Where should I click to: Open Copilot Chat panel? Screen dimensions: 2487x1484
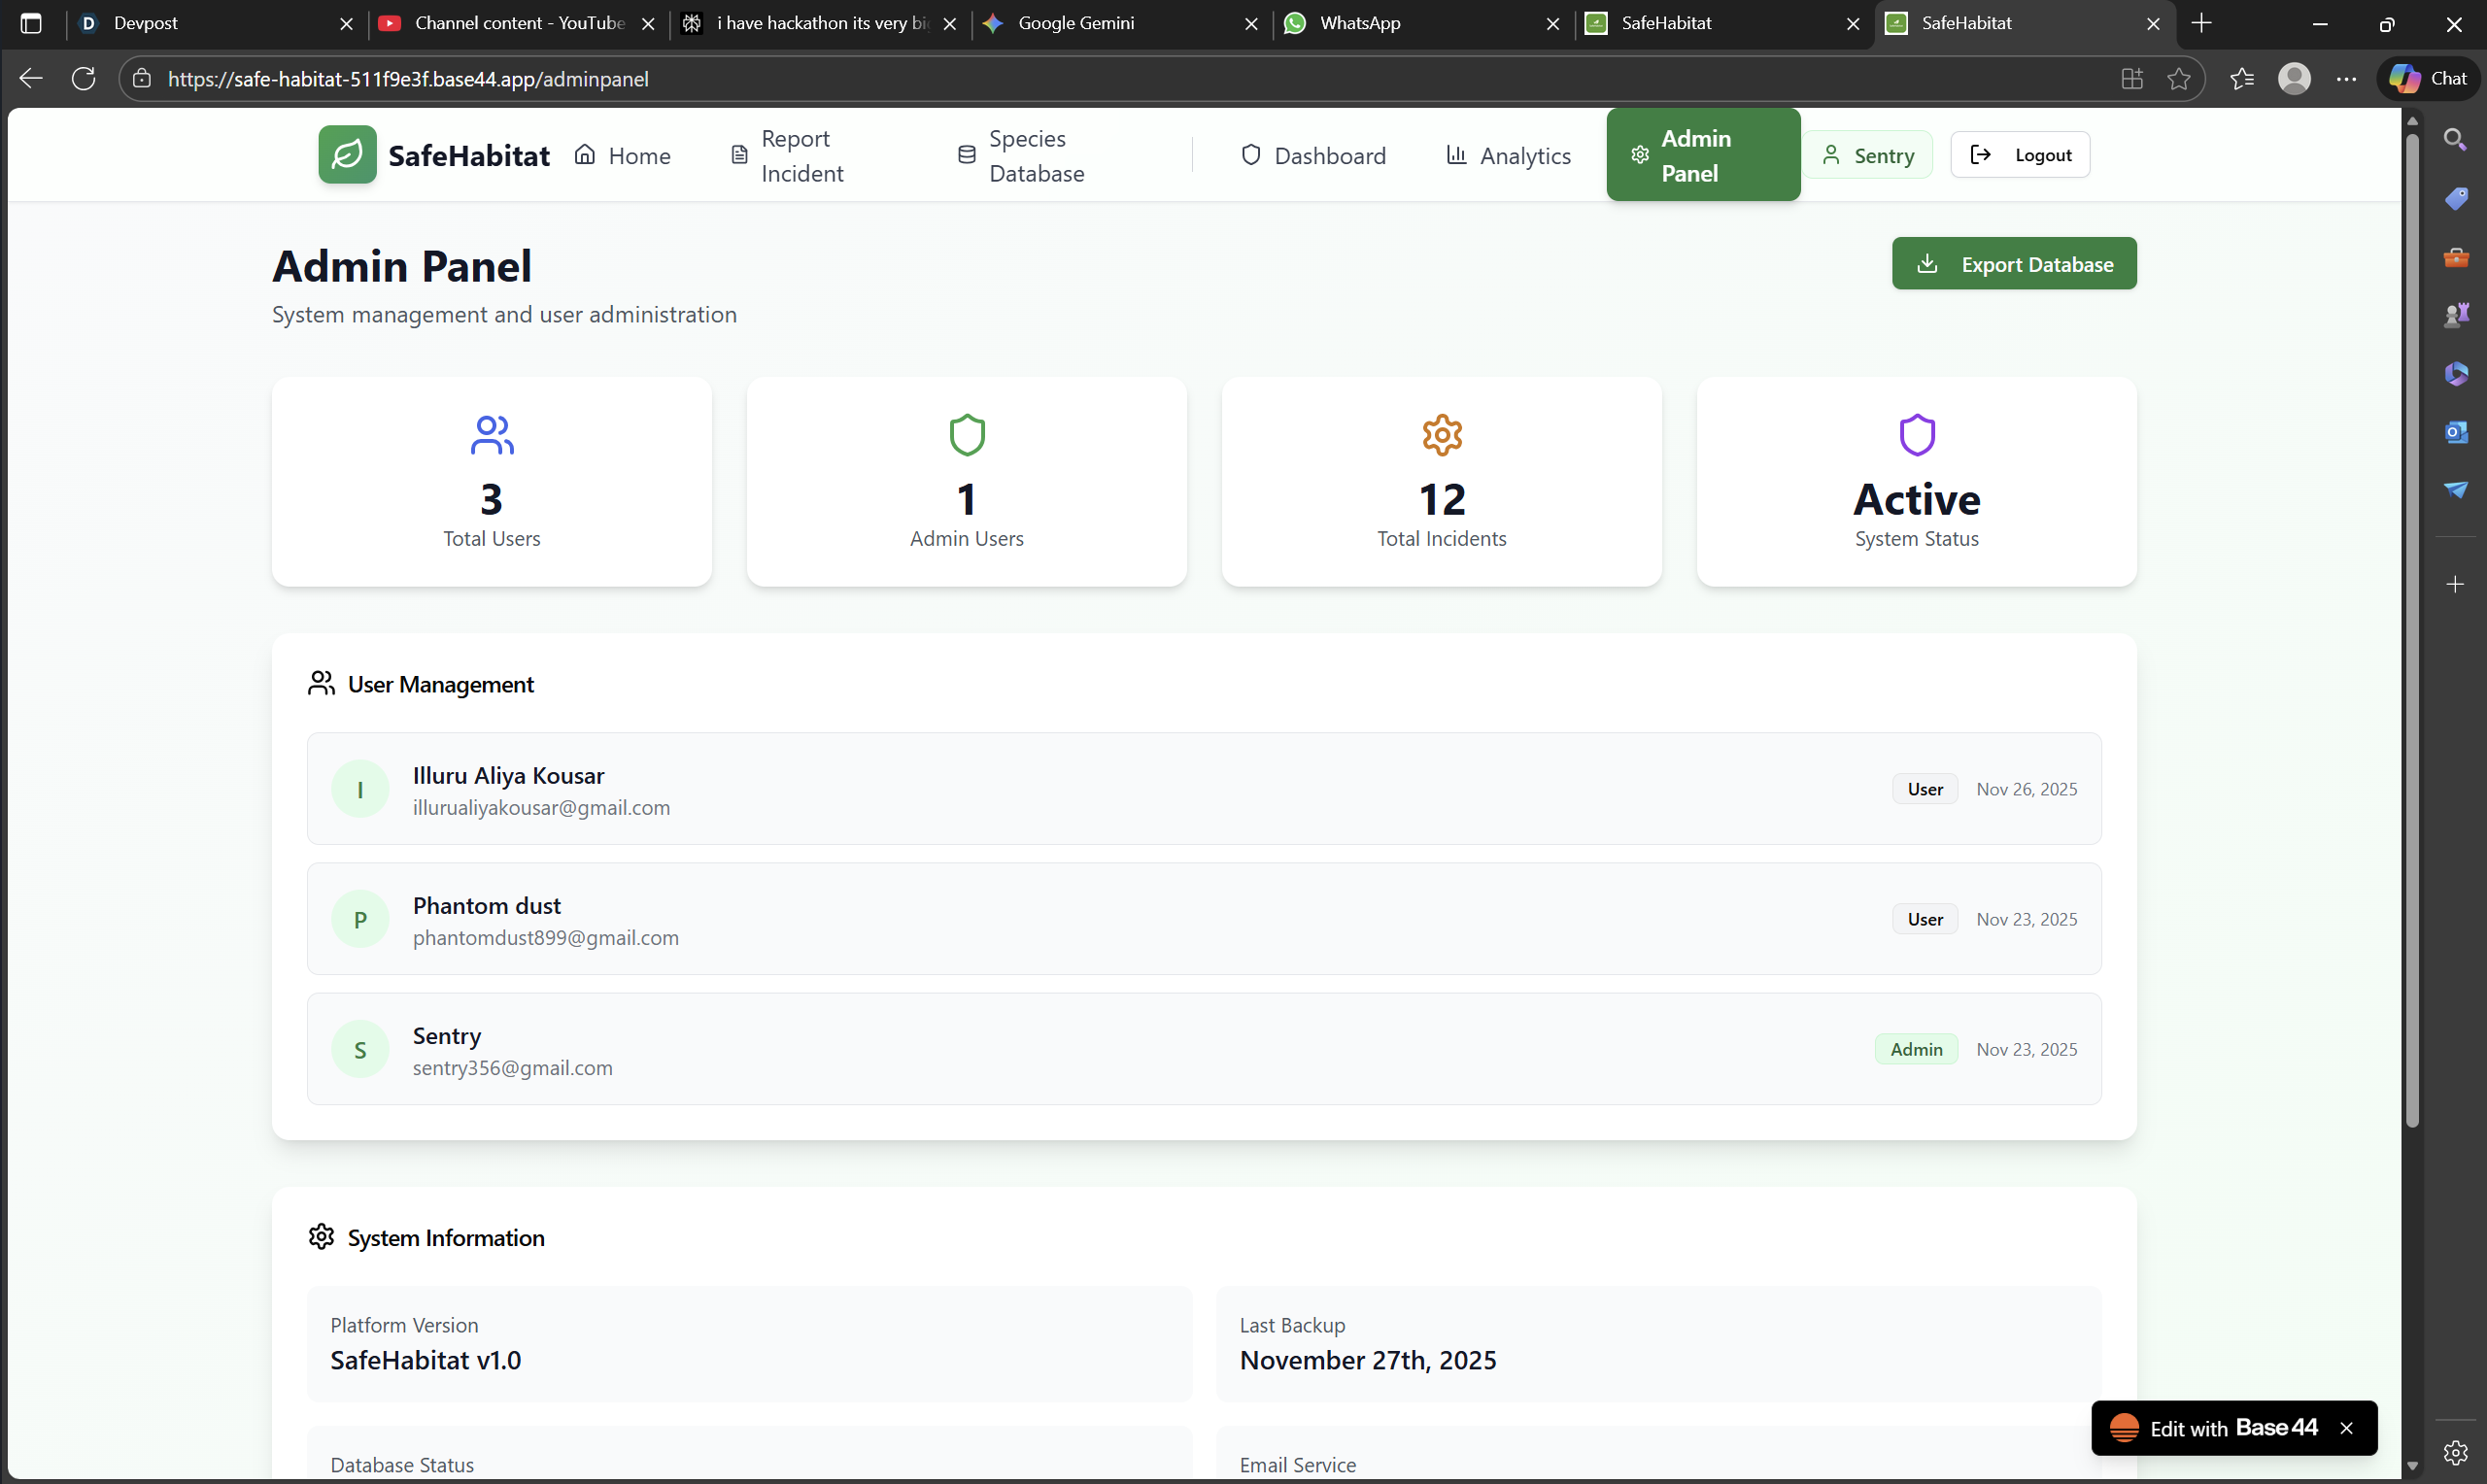[2429, 78]
